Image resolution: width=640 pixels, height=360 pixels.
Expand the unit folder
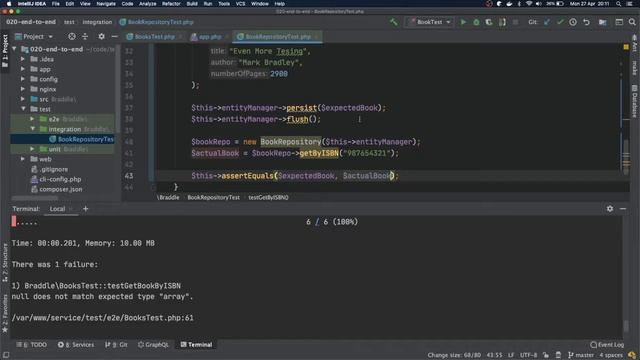click(32, 149)
